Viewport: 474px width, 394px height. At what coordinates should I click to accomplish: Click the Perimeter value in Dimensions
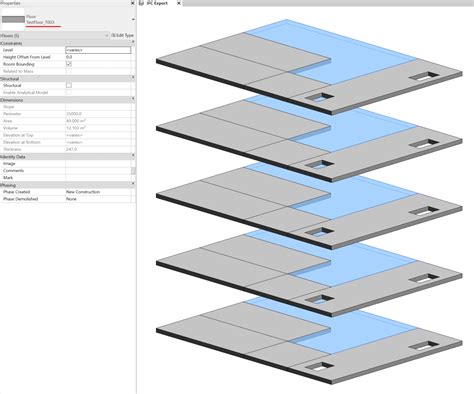(x=74, y=114)
